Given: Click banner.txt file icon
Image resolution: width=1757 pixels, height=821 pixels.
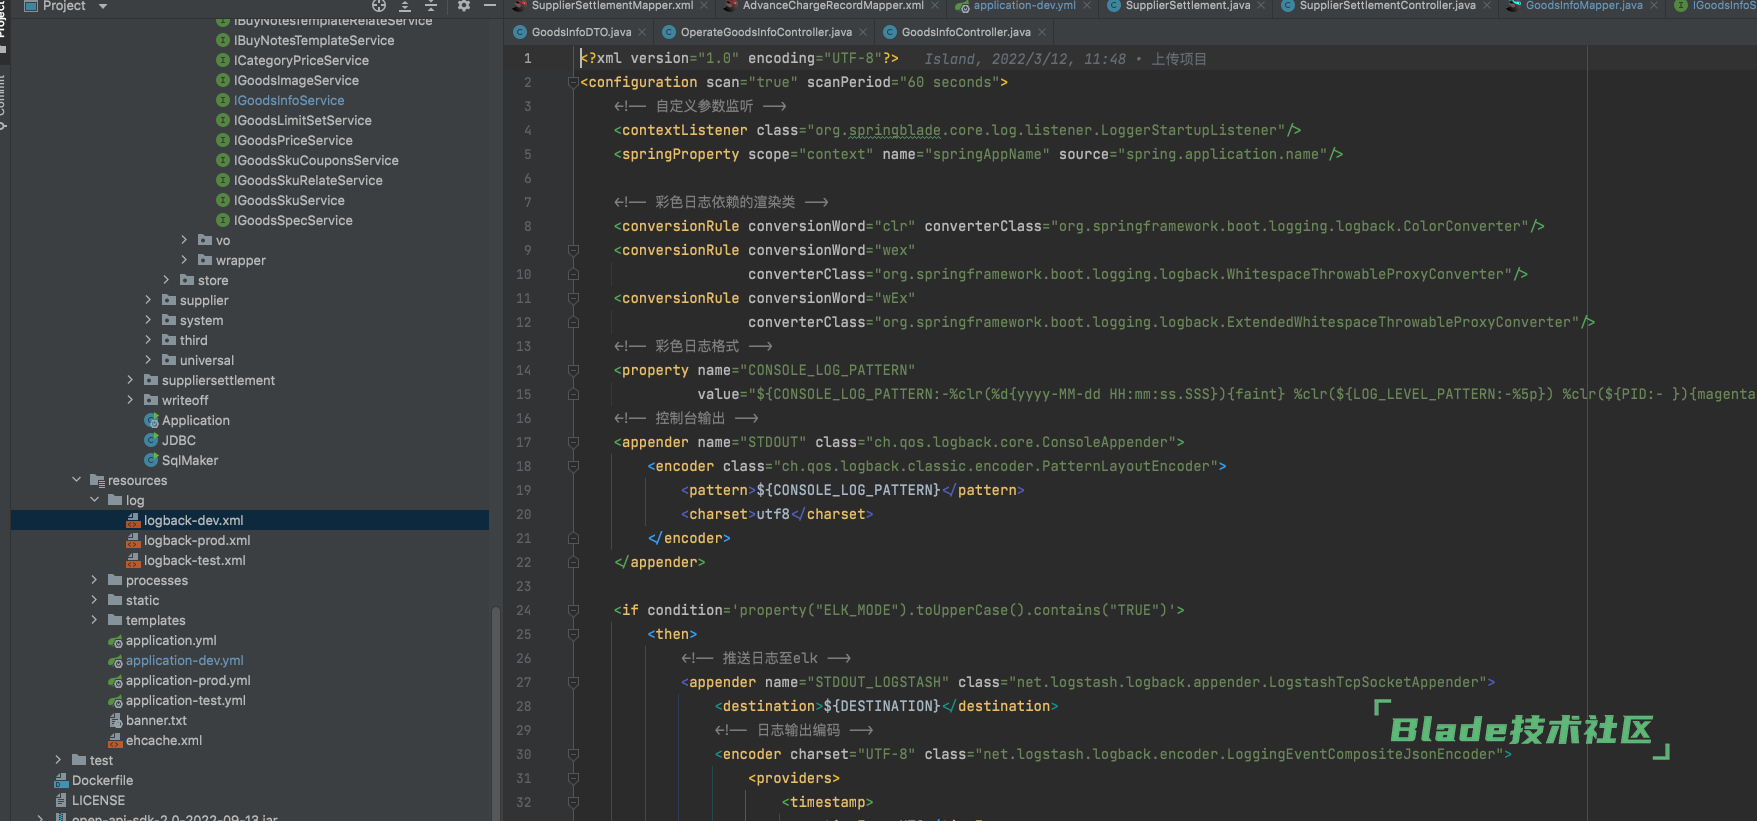Looking at the screenshot, I should (x=115, y=720).
